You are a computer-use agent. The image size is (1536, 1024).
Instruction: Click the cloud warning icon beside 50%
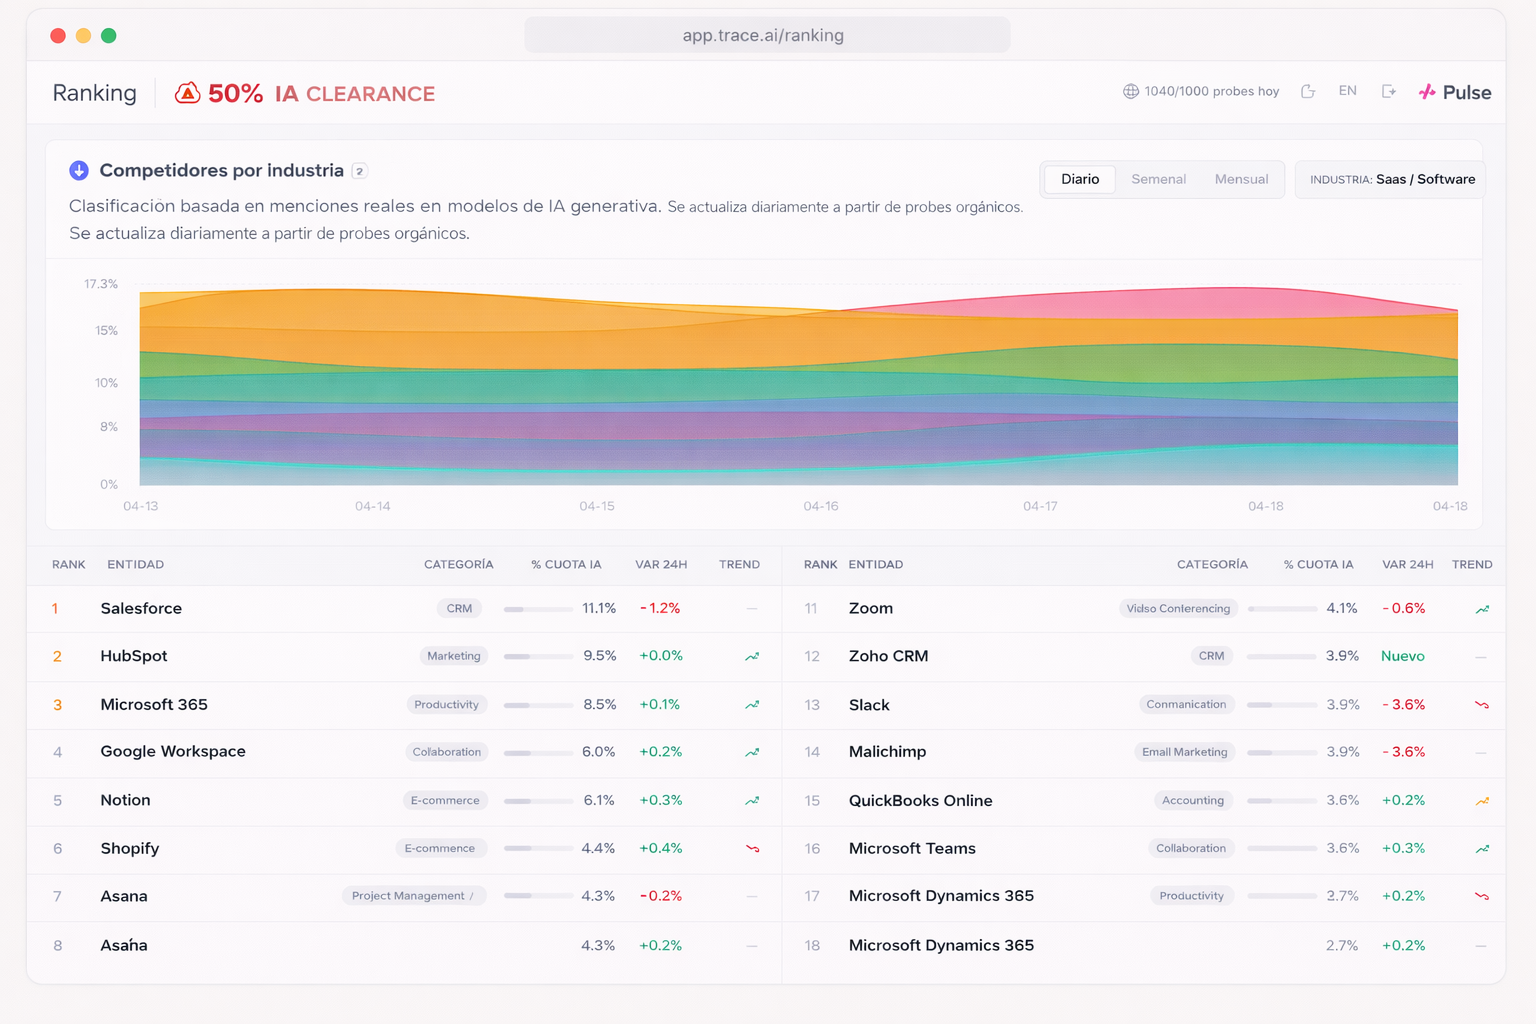187,93
